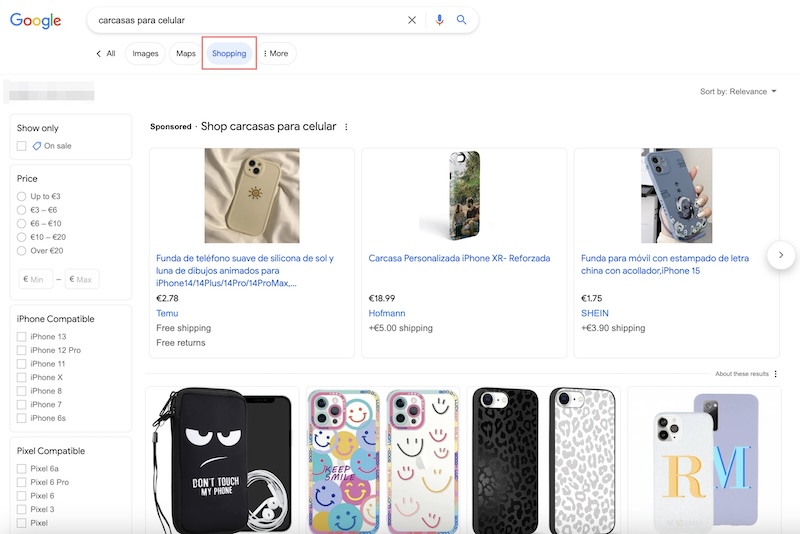Open the Temu seller link

pos(167,313)
